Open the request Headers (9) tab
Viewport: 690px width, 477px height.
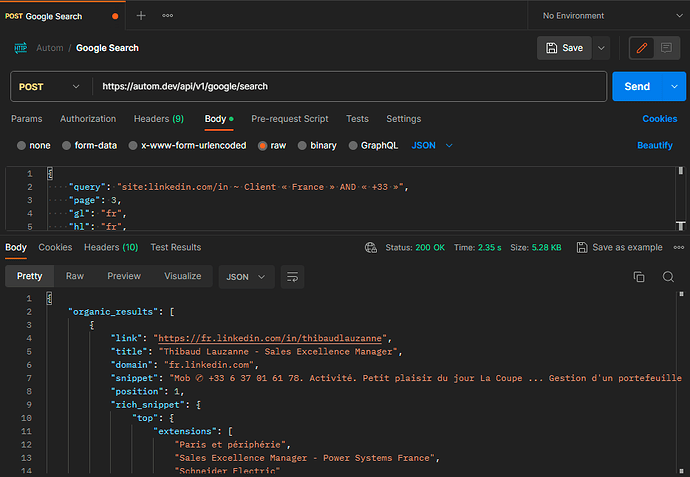tap(158, 119)
